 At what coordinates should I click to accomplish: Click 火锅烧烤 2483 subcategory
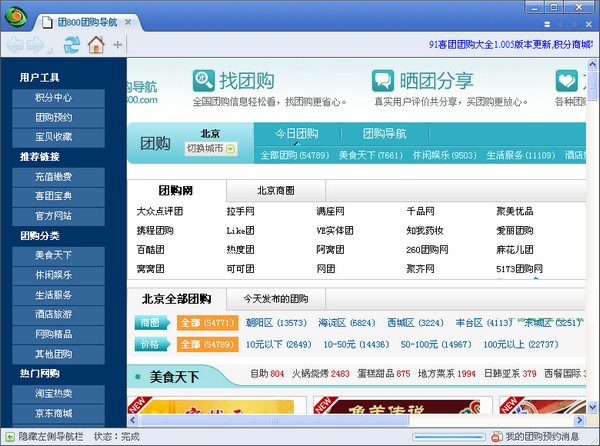tap(321, 373)
